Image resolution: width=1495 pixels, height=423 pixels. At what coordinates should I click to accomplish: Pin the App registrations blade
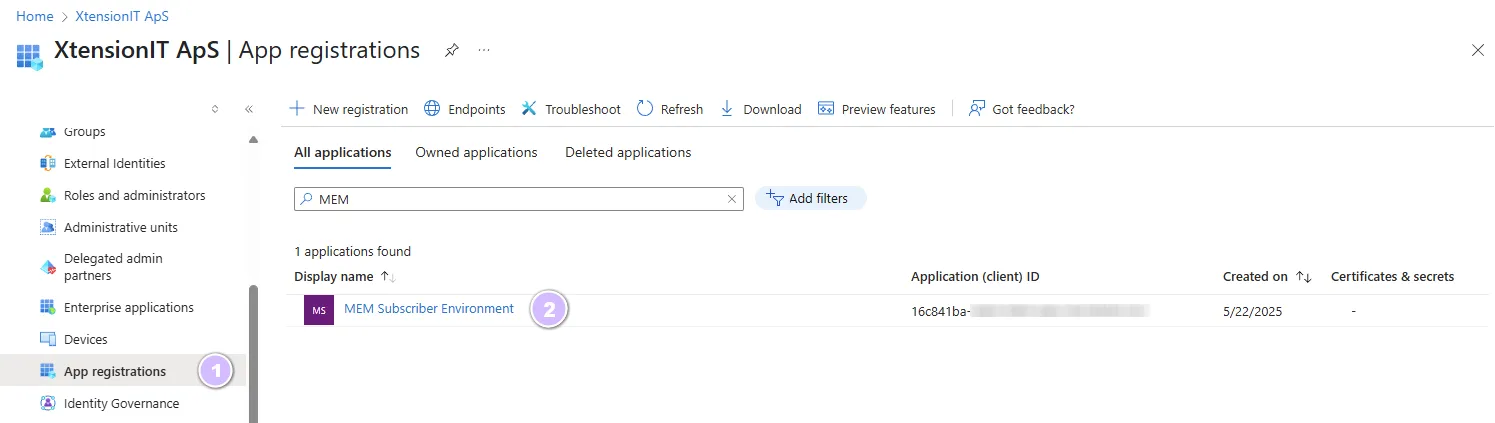451,50
